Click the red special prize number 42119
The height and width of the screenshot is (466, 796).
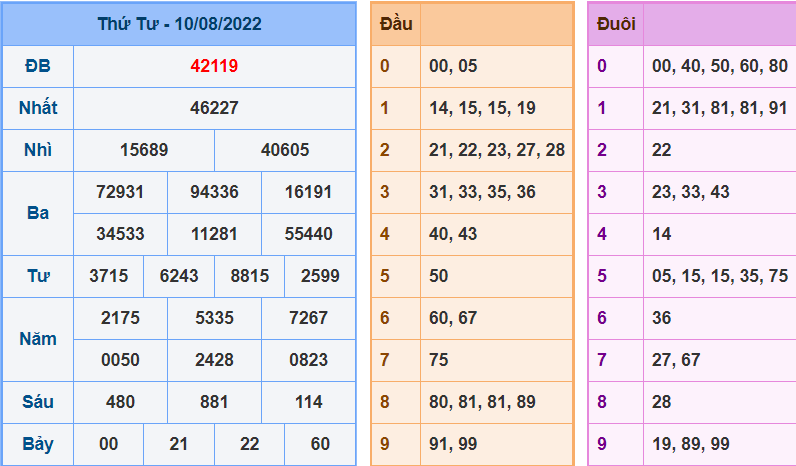pyautogui.click(x=214, y=66)
